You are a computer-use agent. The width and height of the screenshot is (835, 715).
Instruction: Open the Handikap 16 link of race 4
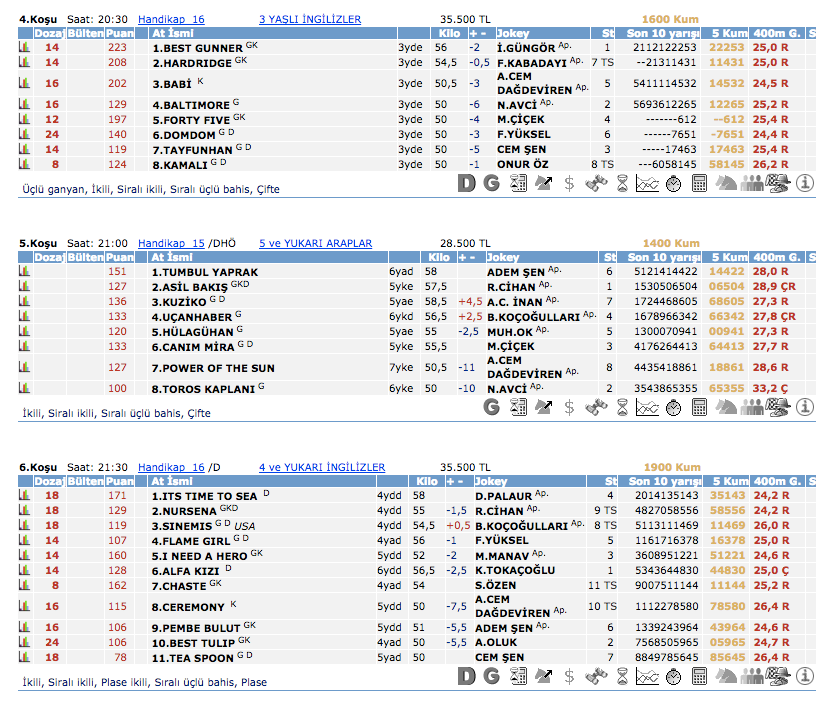coord(170,19)
